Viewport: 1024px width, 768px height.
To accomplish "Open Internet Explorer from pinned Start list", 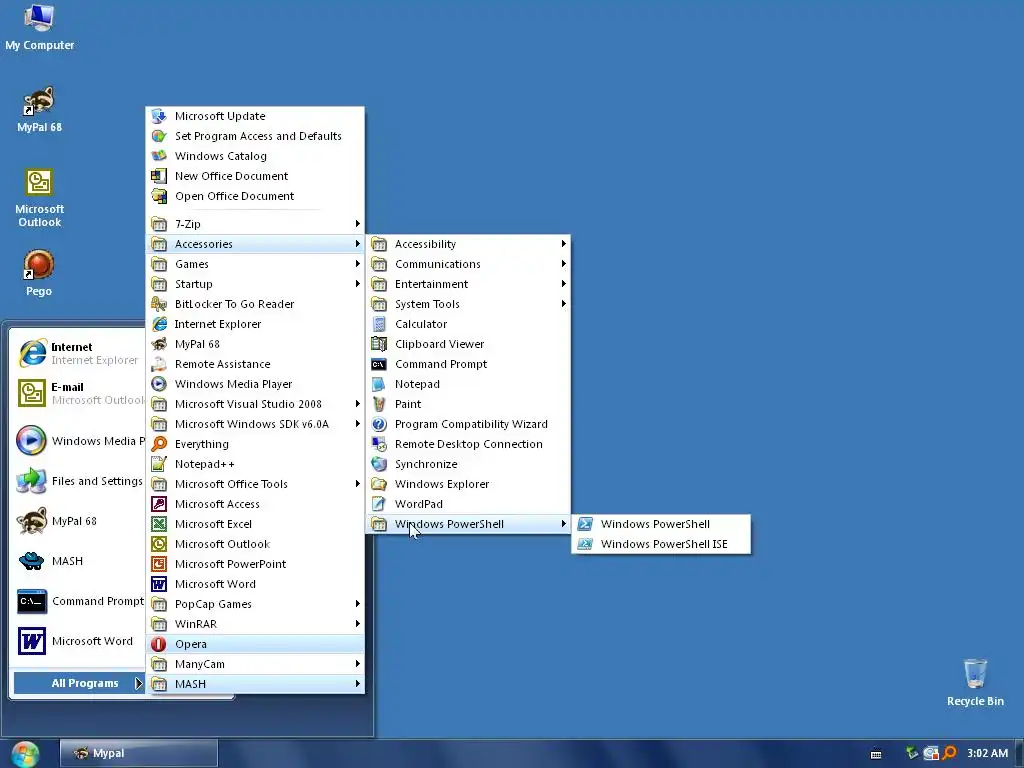I will pyautogui.click(x=78, y=353).
